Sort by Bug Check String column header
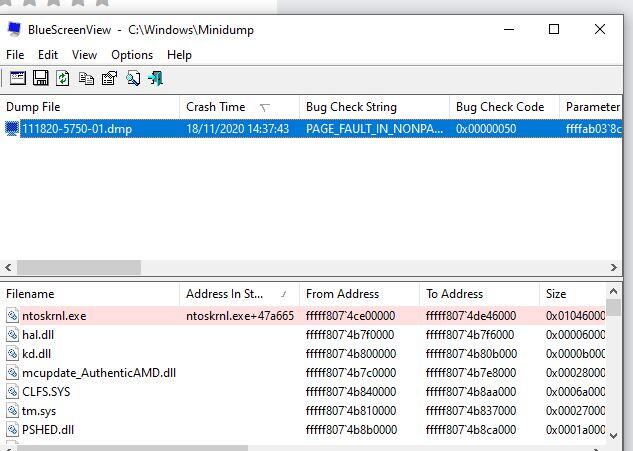The width and height of the screenshot is (633, 451). click(x=374, y=107)
